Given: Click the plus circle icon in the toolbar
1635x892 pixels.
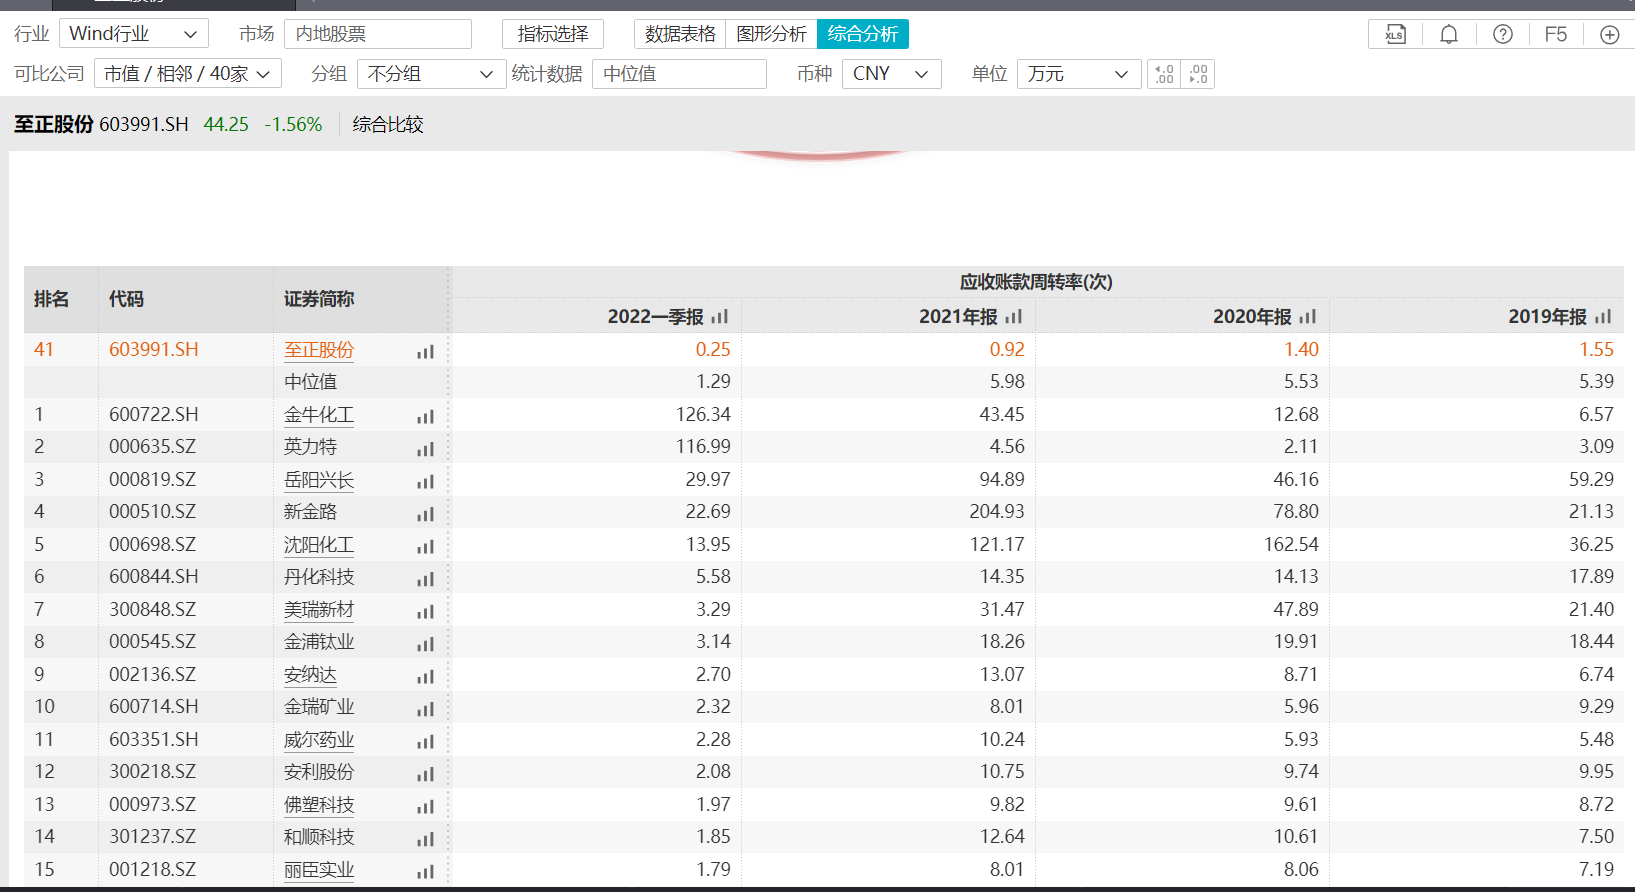Looking at the screenshot, I should [1609, 35].
